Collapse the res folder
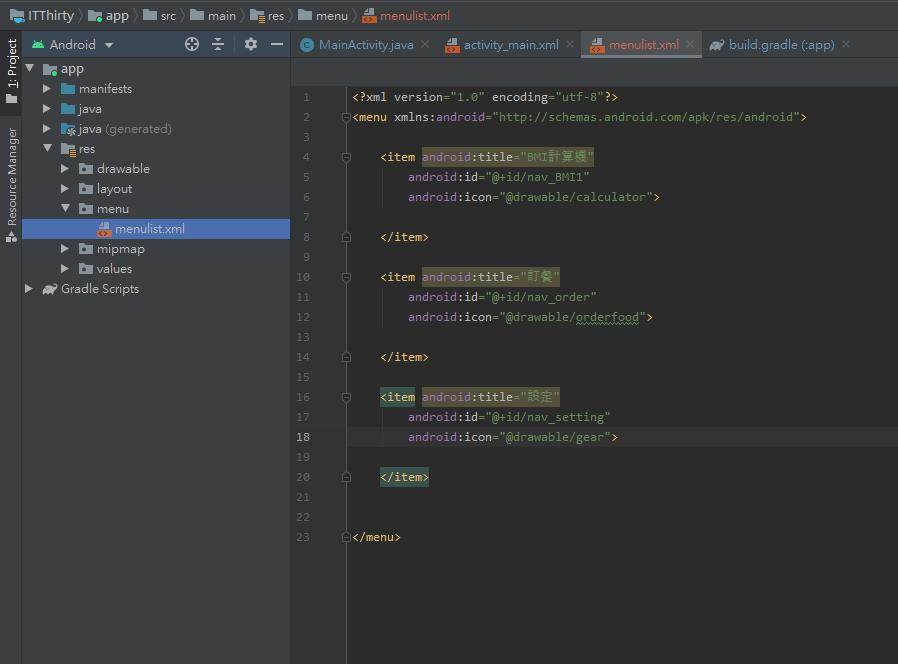Screen dimensions: 898x664 [47, 149]
